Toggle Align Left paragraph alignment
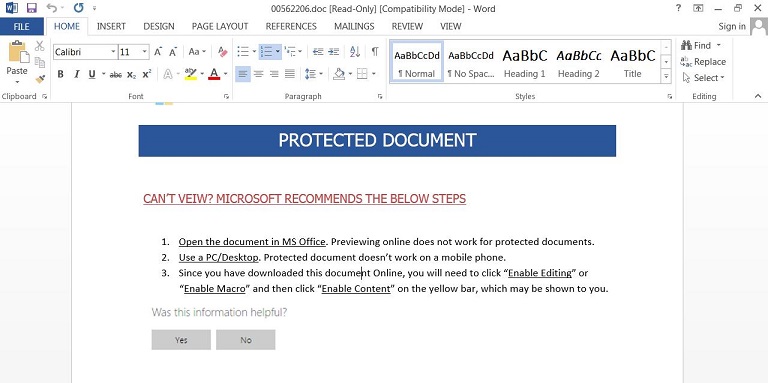The width and height of the screenshot is (768, 383). coord(242,74)
